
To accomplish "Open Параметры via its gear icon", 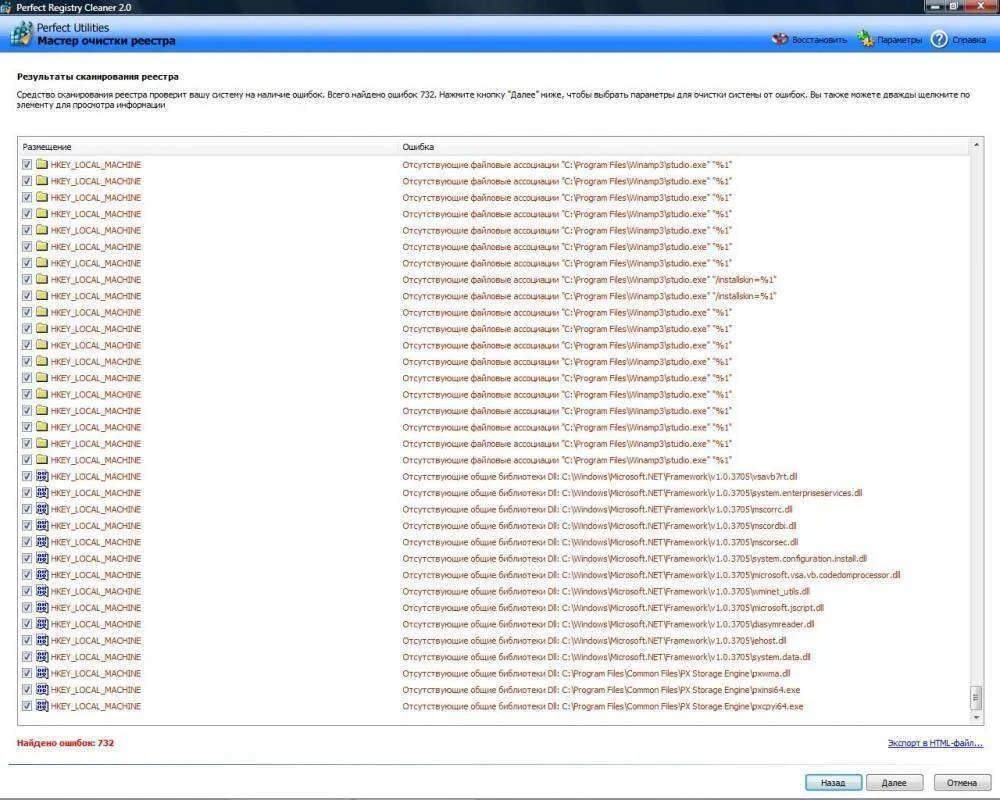I will point(865,38).
